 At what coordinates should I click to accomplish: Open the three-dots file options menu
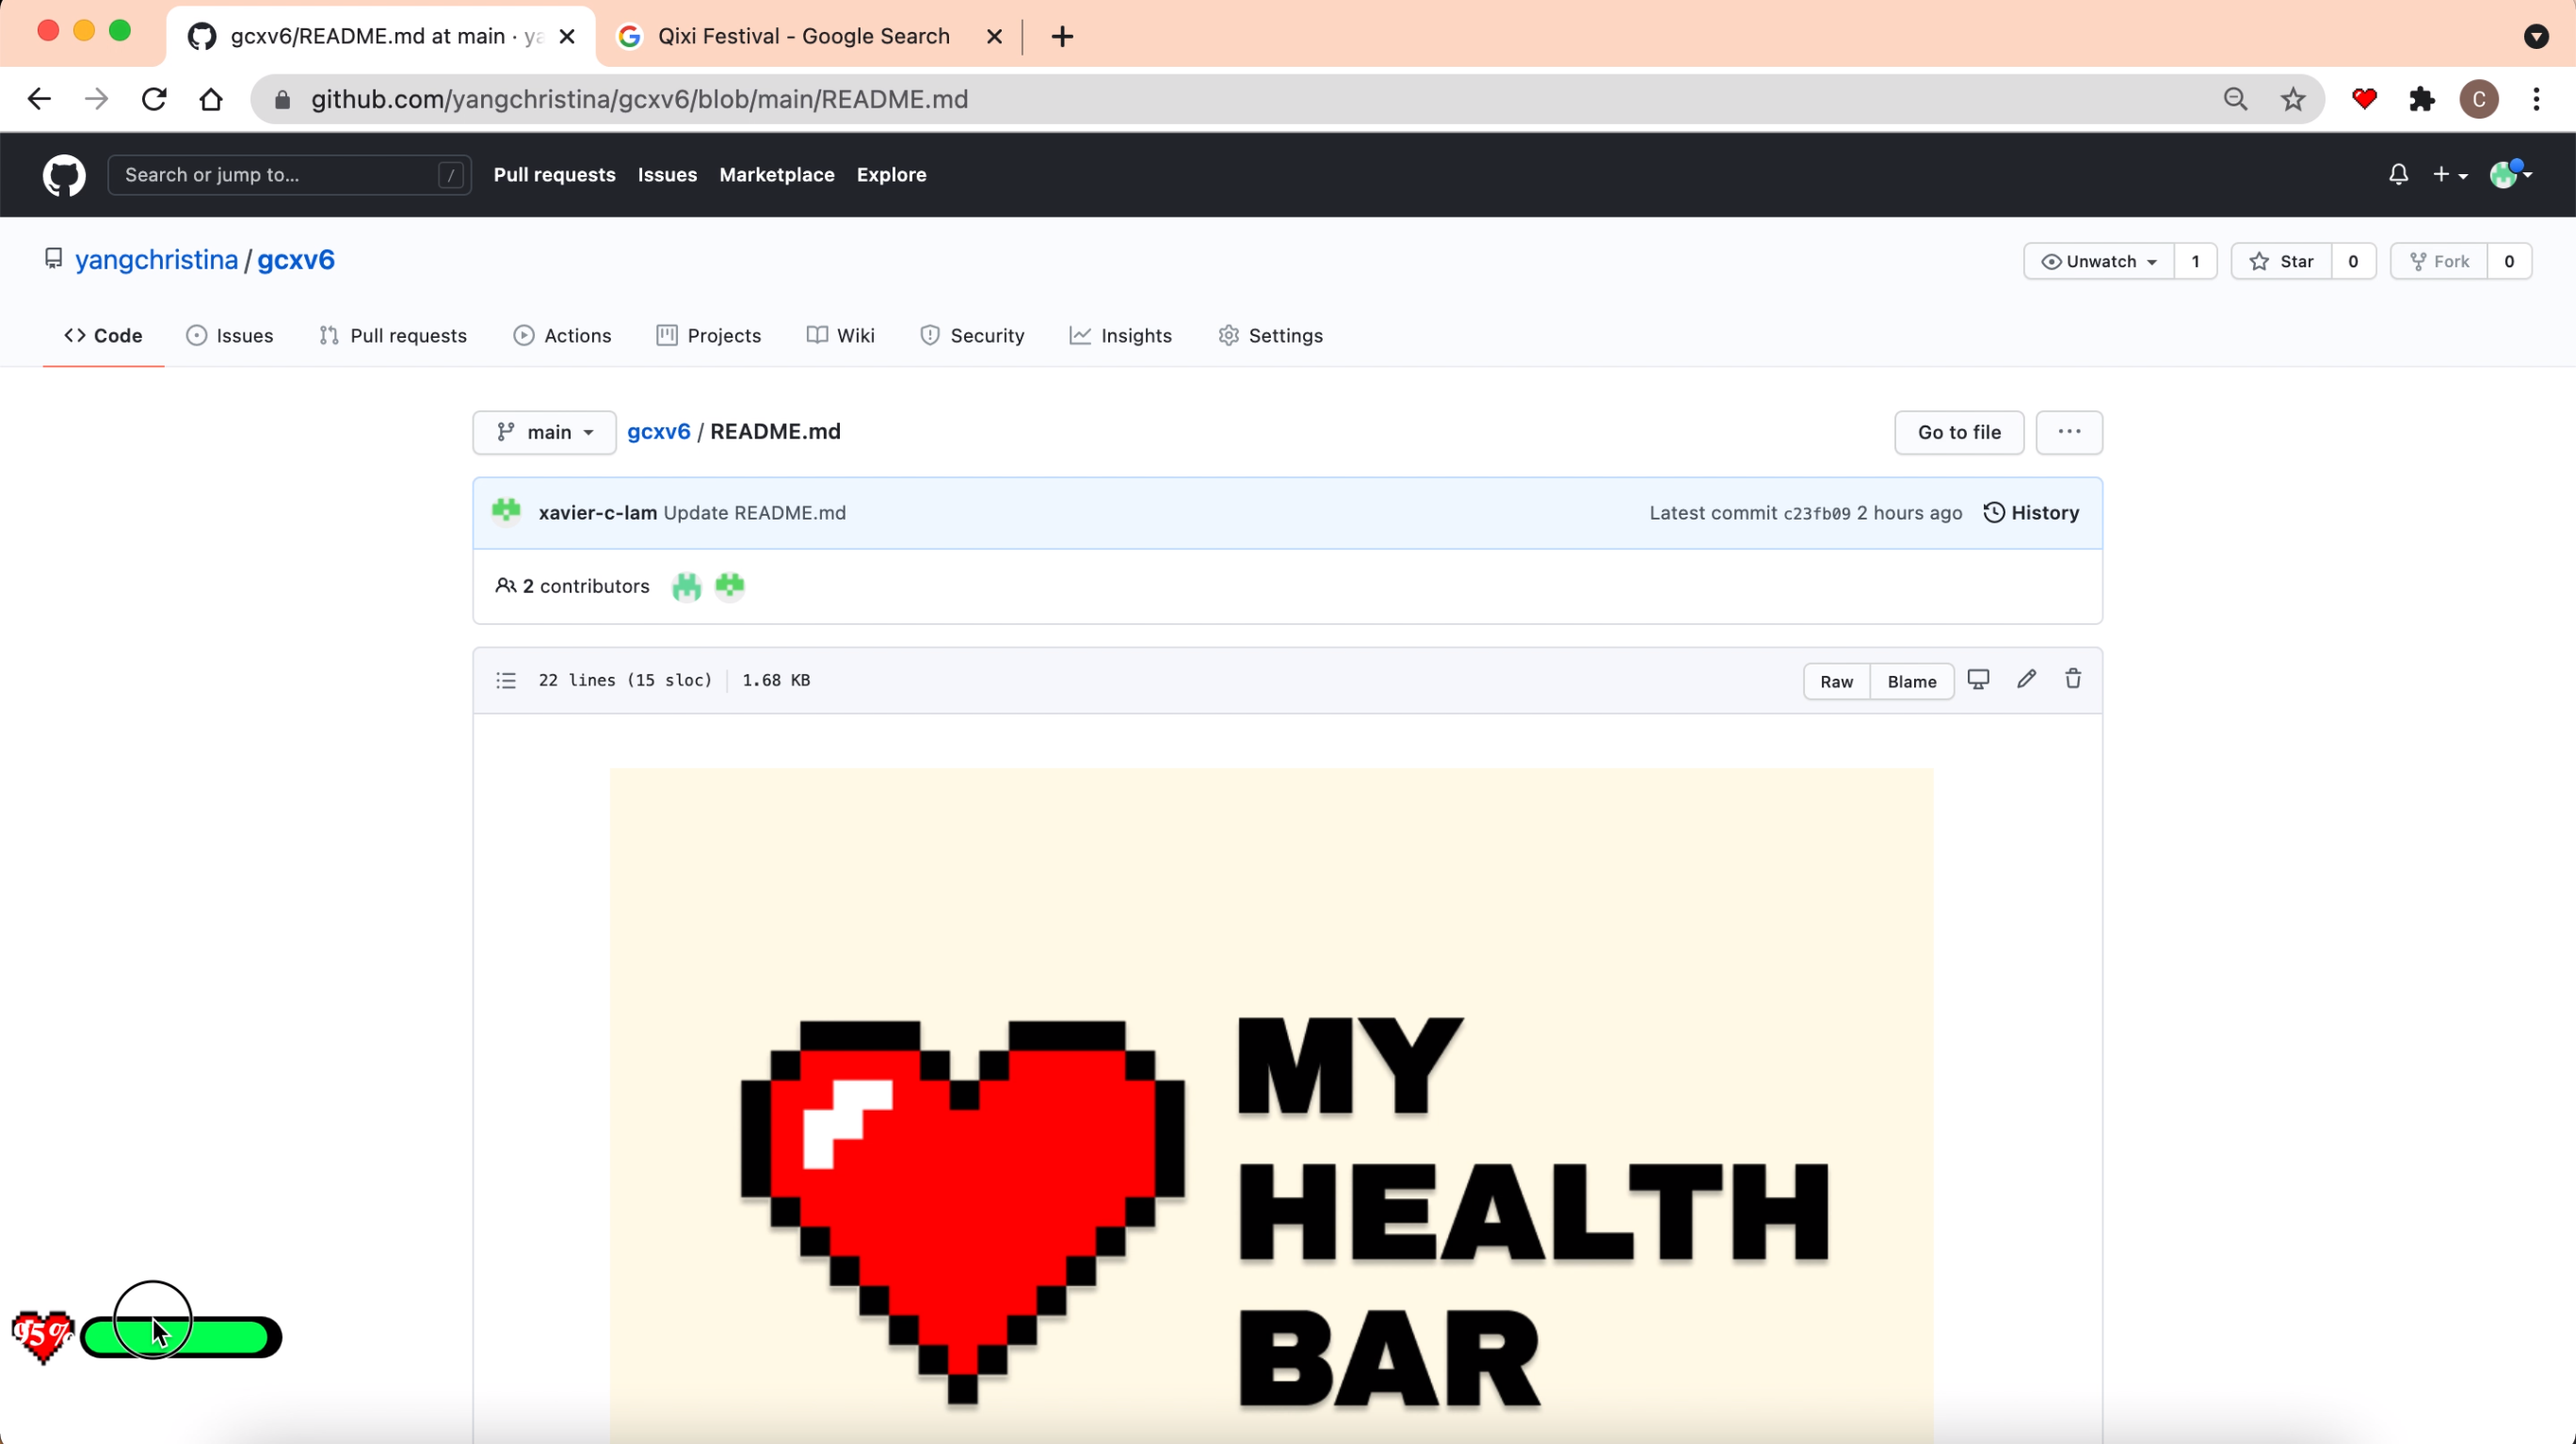2069,432
